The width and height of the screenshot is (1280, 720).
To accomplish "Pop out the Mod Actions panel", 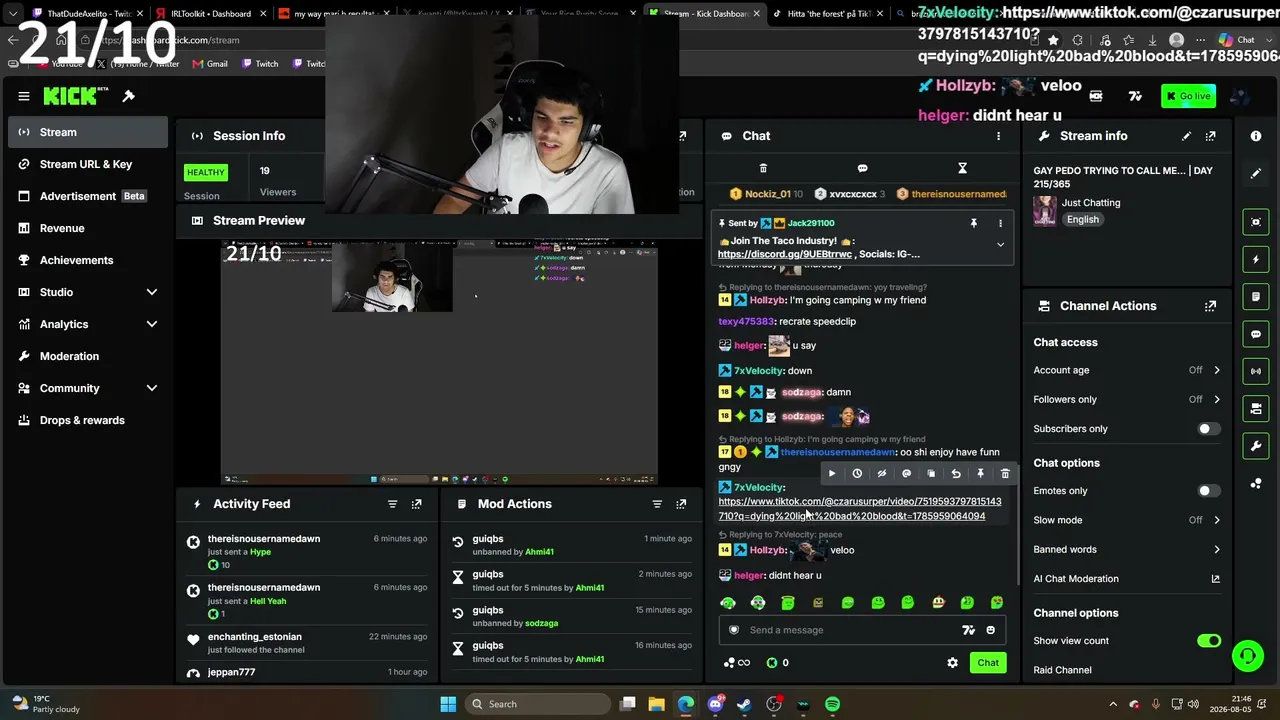I will pyautogui.click(x=681, y=504).
